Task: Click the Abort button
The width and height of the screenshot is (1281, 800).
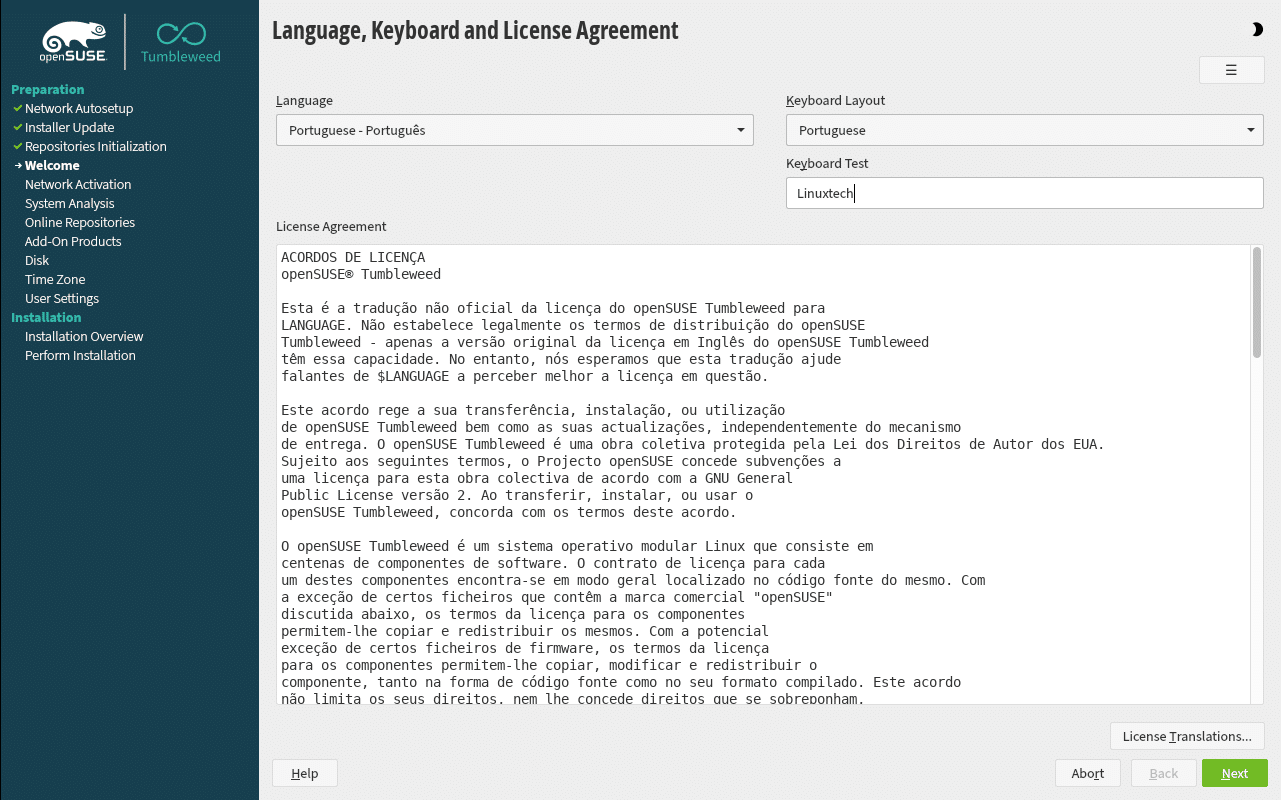Action: [x=1088, y=773]
